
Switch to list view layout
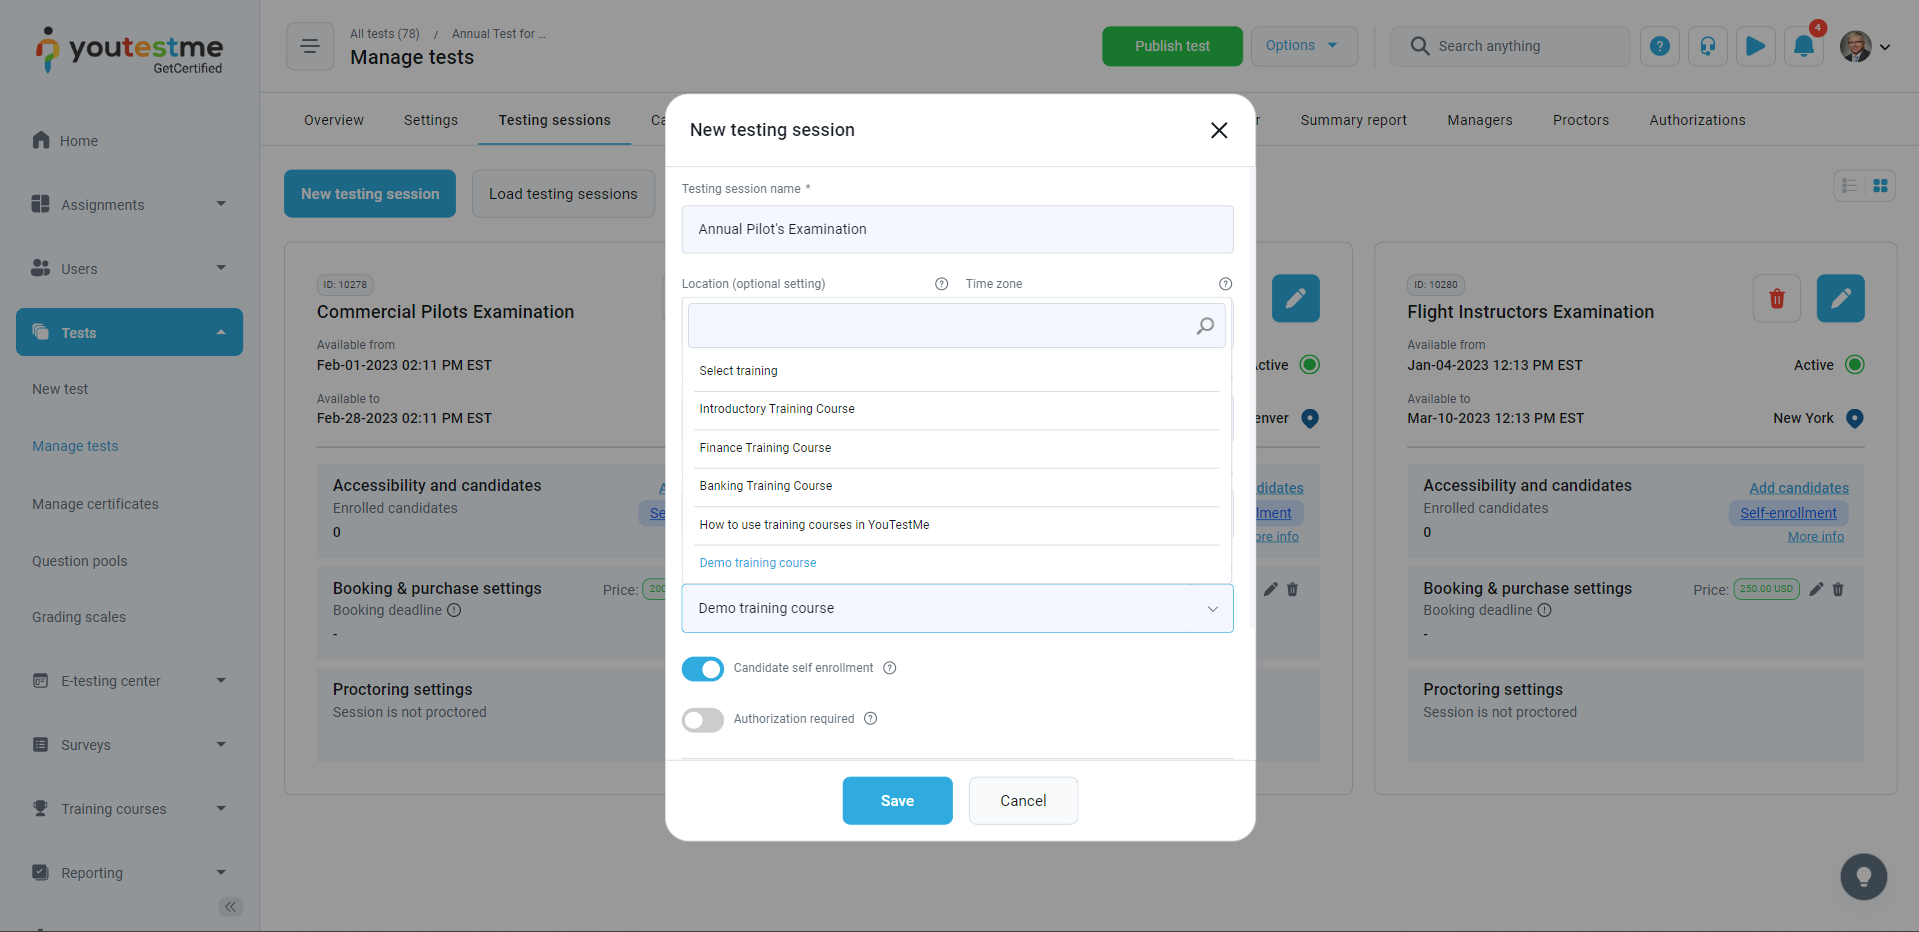(1849, 186)
